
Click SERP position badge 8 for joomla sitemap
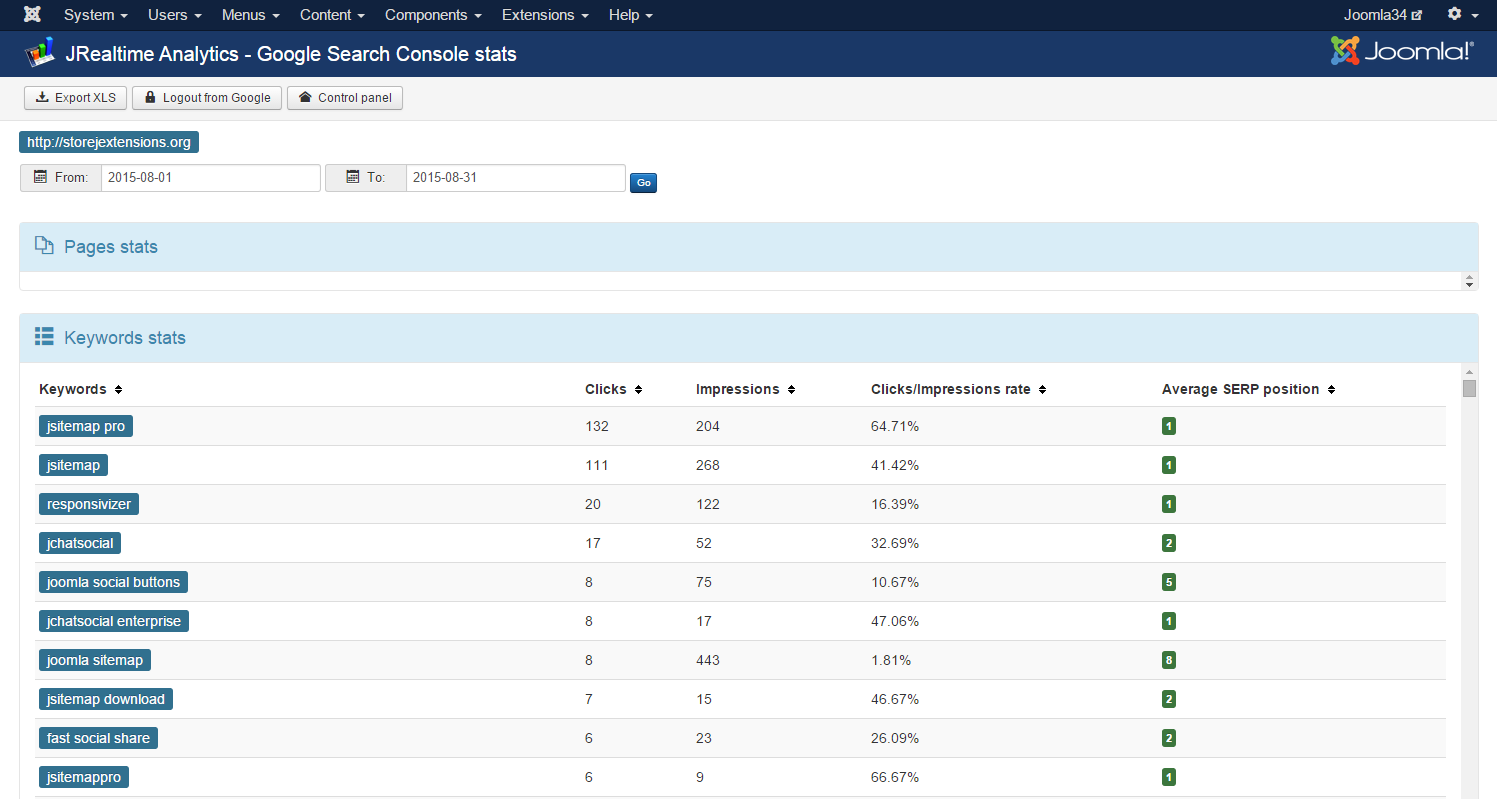(x=1169, y=660)
